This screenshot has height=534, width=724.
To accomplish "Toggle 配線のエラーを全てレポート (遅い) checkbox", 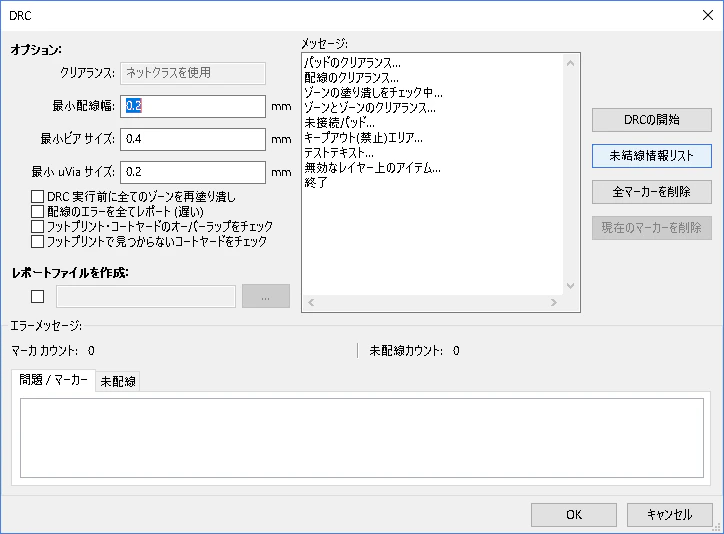I will coord(37,212).
